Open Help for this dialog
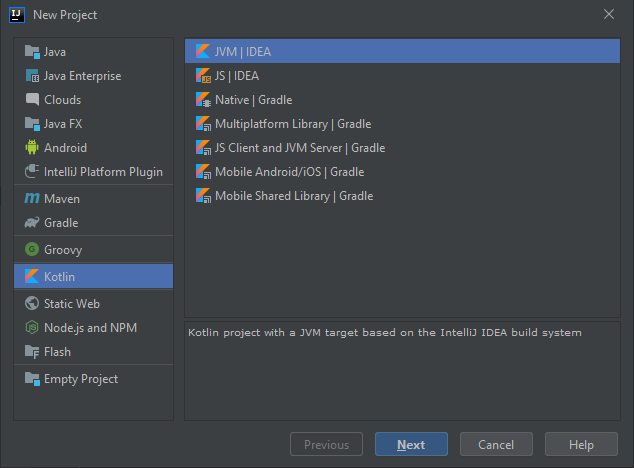Viewport: 634px width, 468px height. 581,445
